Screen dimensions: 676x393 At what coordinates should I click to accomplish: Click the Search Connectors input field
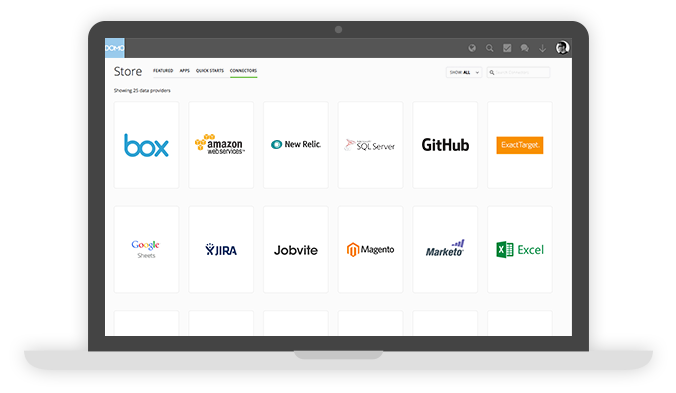(x=518, y=72)
